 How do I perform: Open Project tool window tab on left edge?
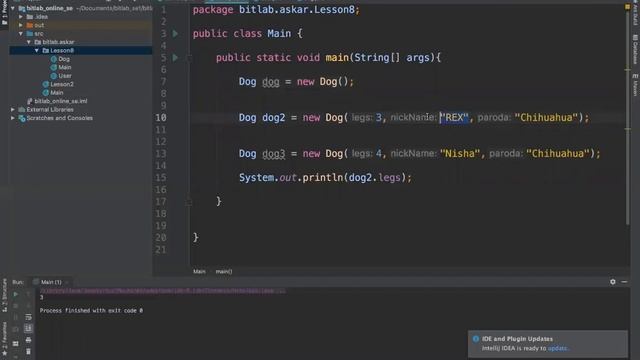coord(4,13)
